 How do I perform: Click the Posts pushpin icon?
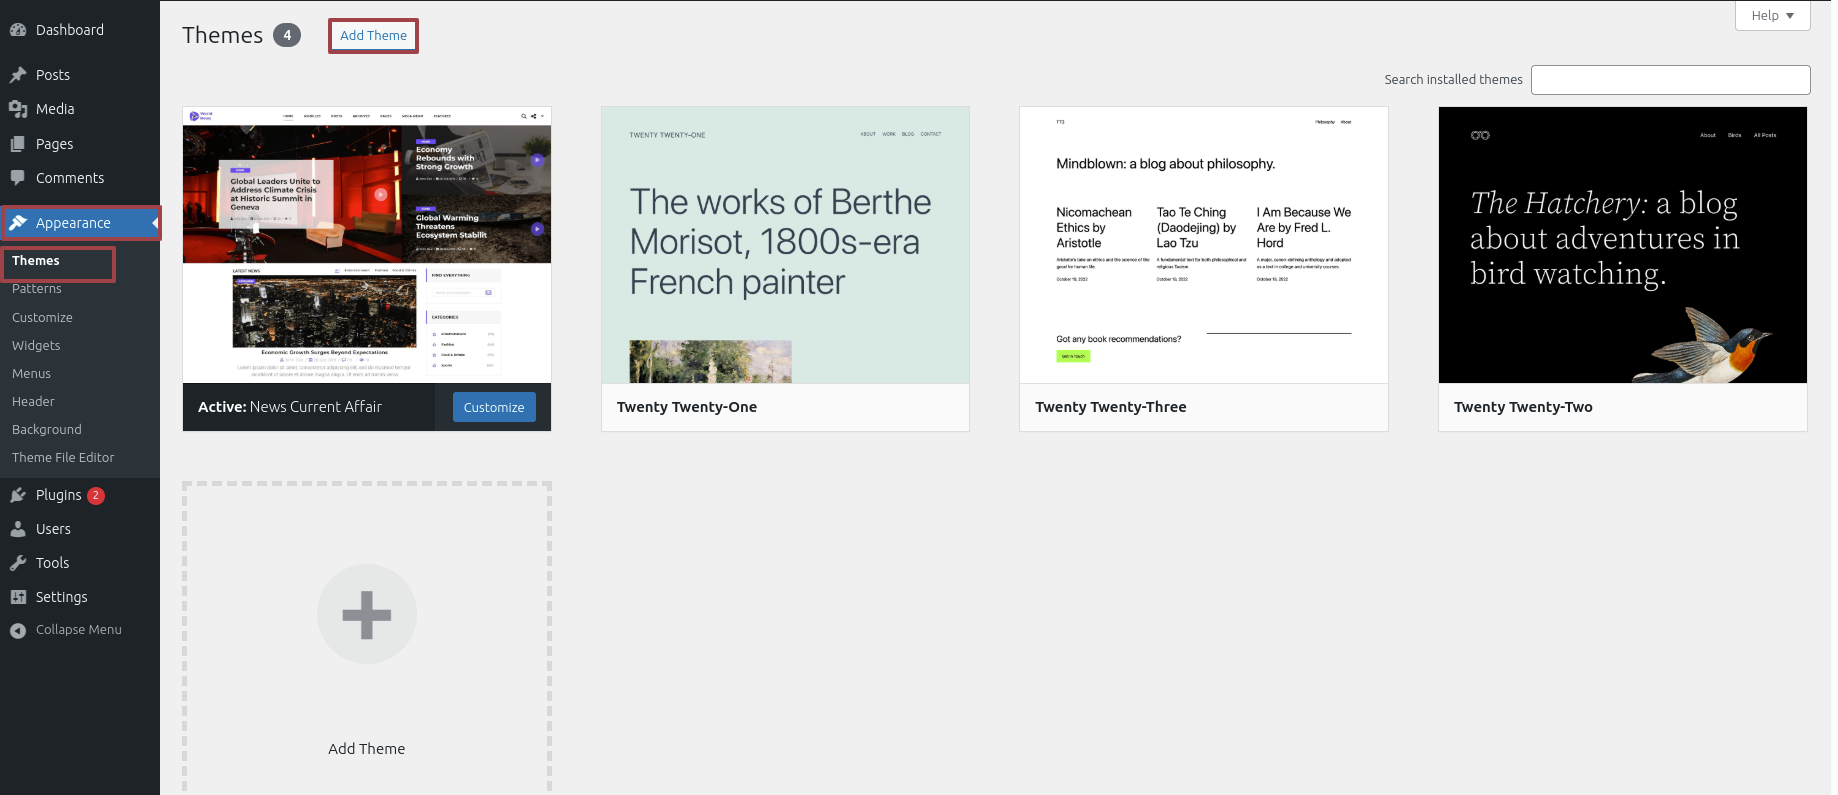pos(18,75)
